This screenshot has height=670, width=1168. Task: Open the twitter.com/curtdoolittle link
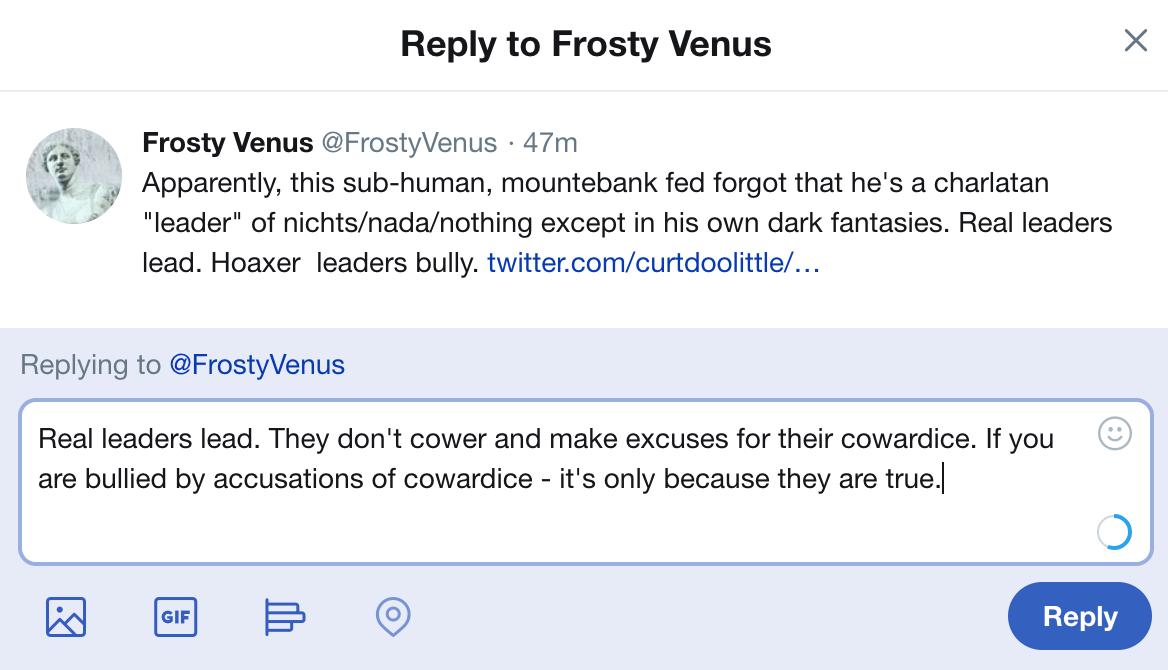click(654, 264)
